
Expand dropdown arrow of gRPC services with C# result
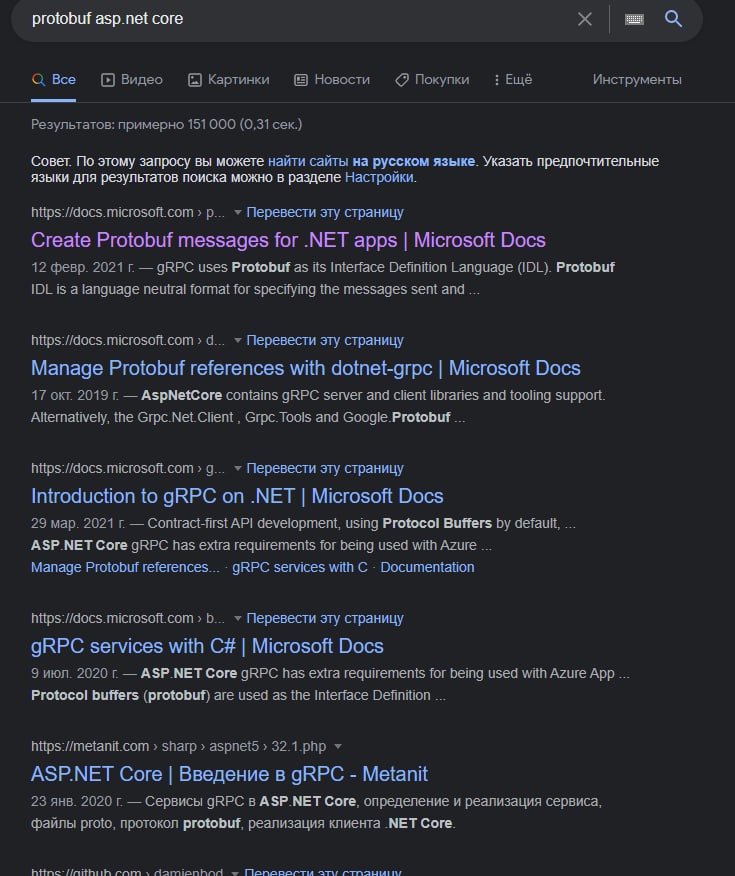coord(237,619)
